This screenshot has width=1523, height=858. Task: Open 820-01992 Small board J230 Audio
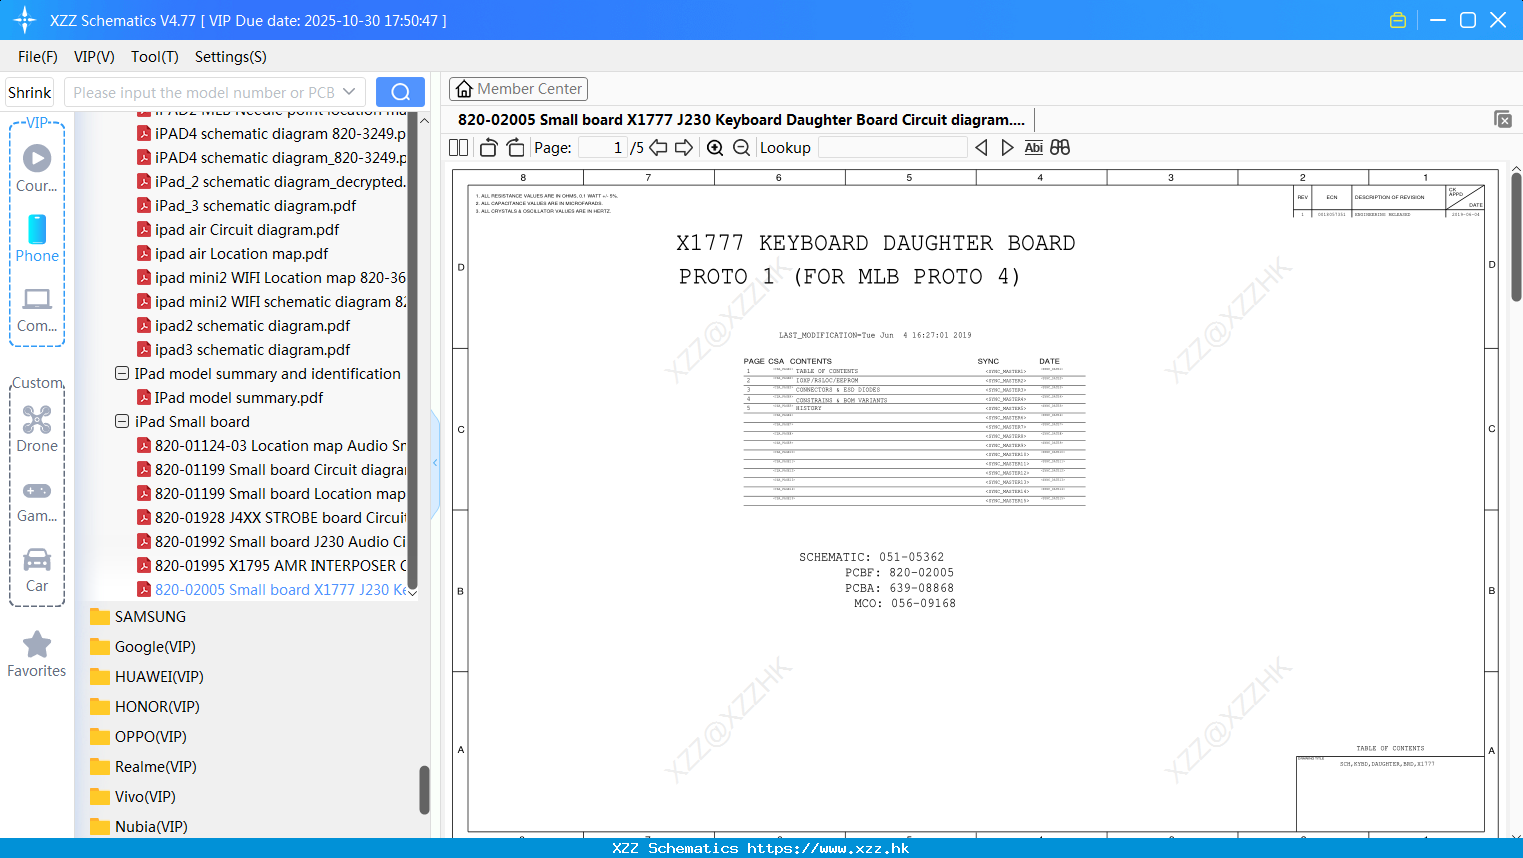(271, 541)
